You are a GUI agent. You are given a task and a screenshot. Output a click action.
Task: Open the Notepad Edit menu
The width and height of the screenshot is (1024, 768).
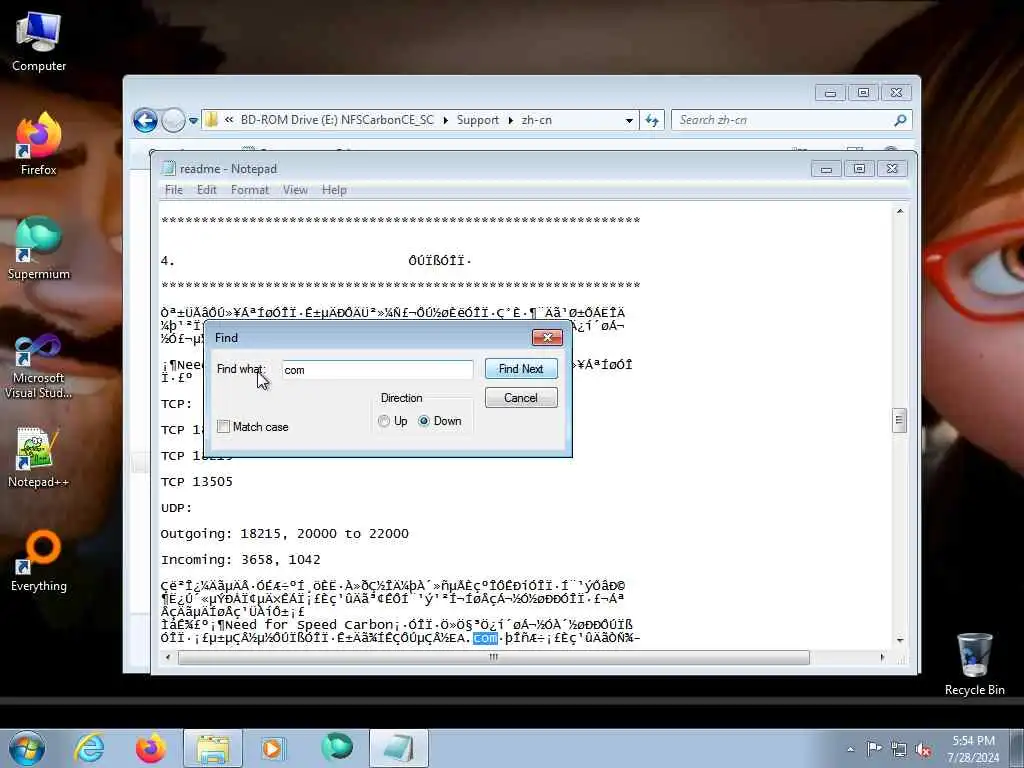point(206,190)
